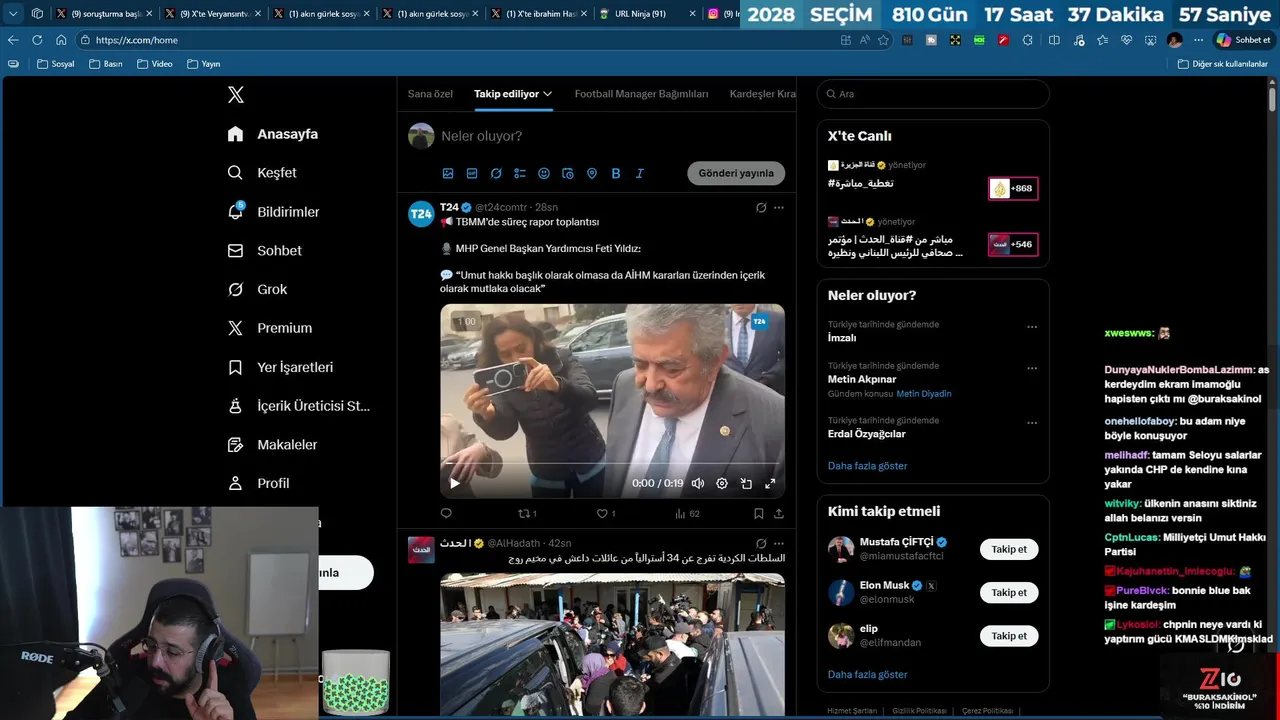
Task: Bookmark the T24 post
Action: 759,514
